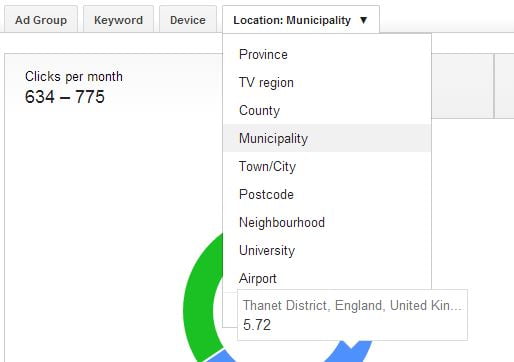514x362 pixels.
Task: Switch to the Keyword tab
Action: click(118, 20)
